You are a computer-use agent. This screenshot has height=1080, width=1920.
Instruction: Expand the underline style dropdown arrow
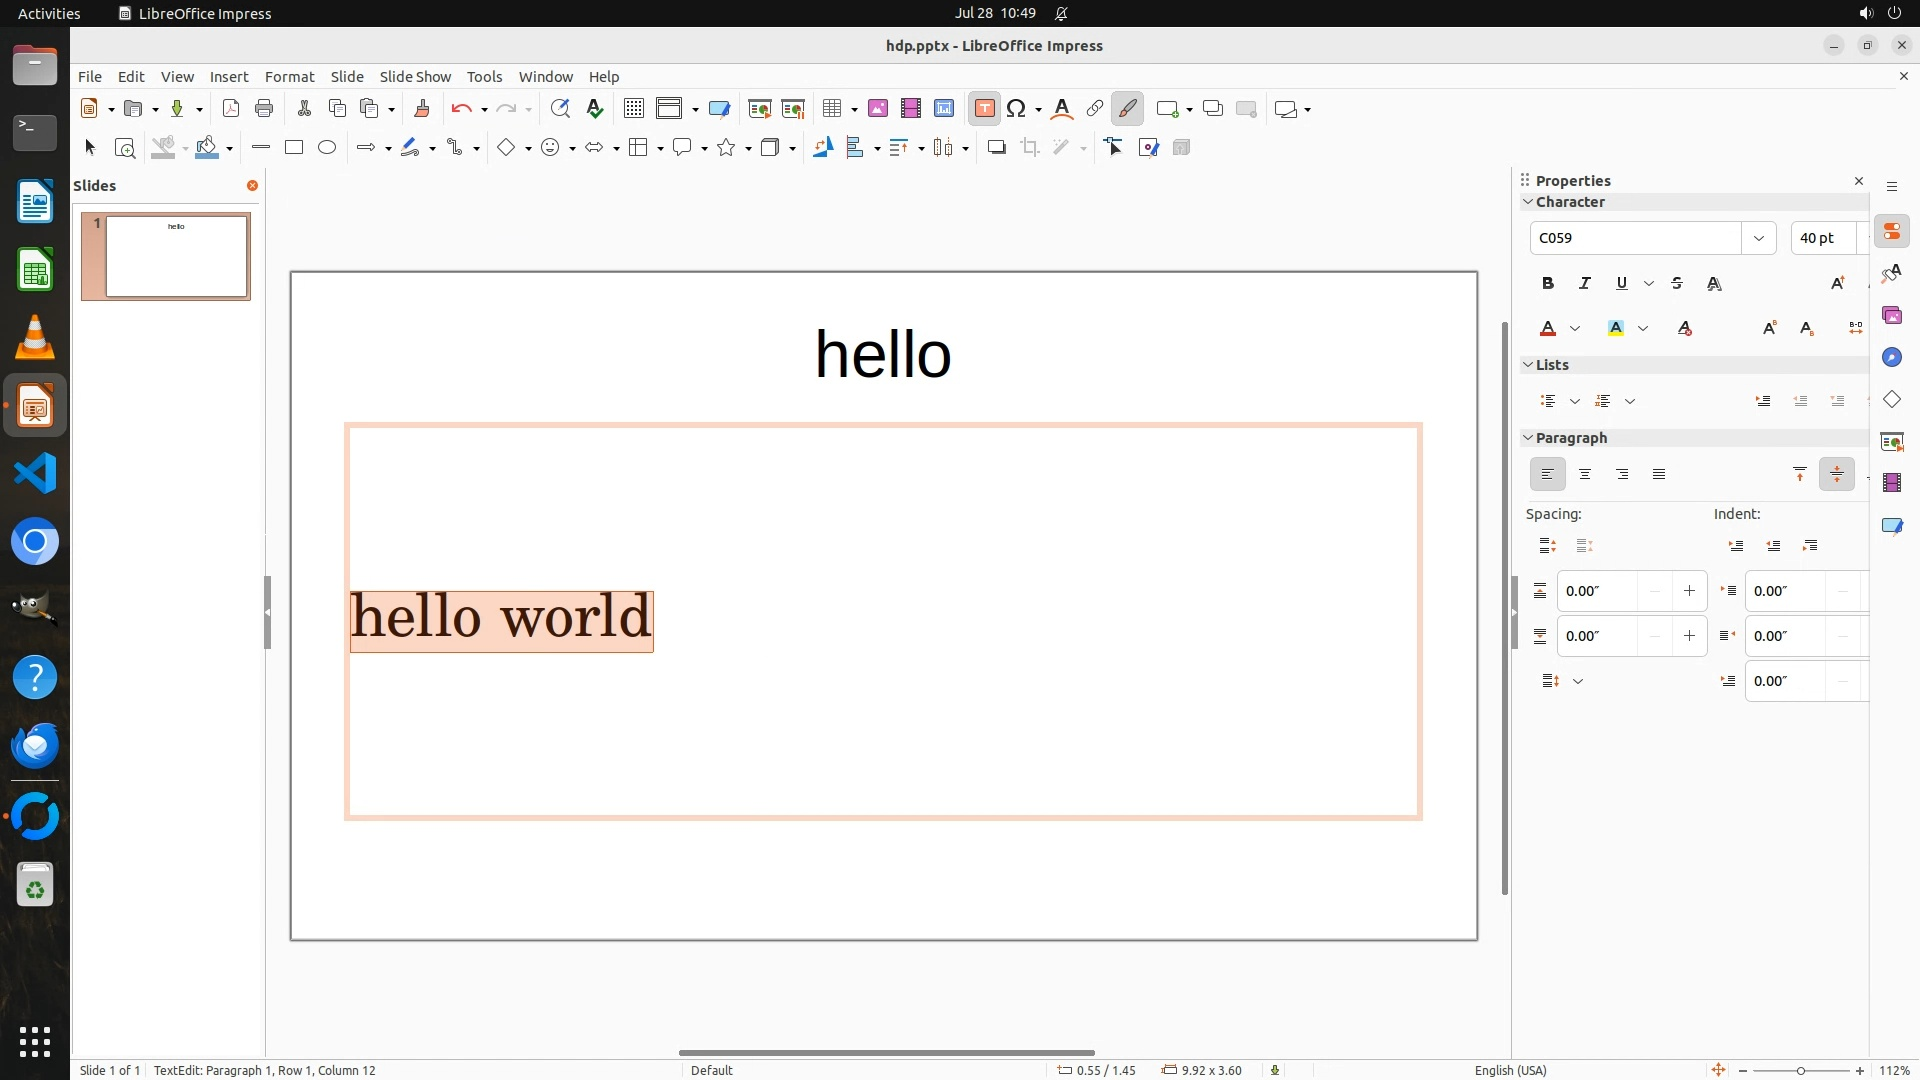tap(1649, 284)
